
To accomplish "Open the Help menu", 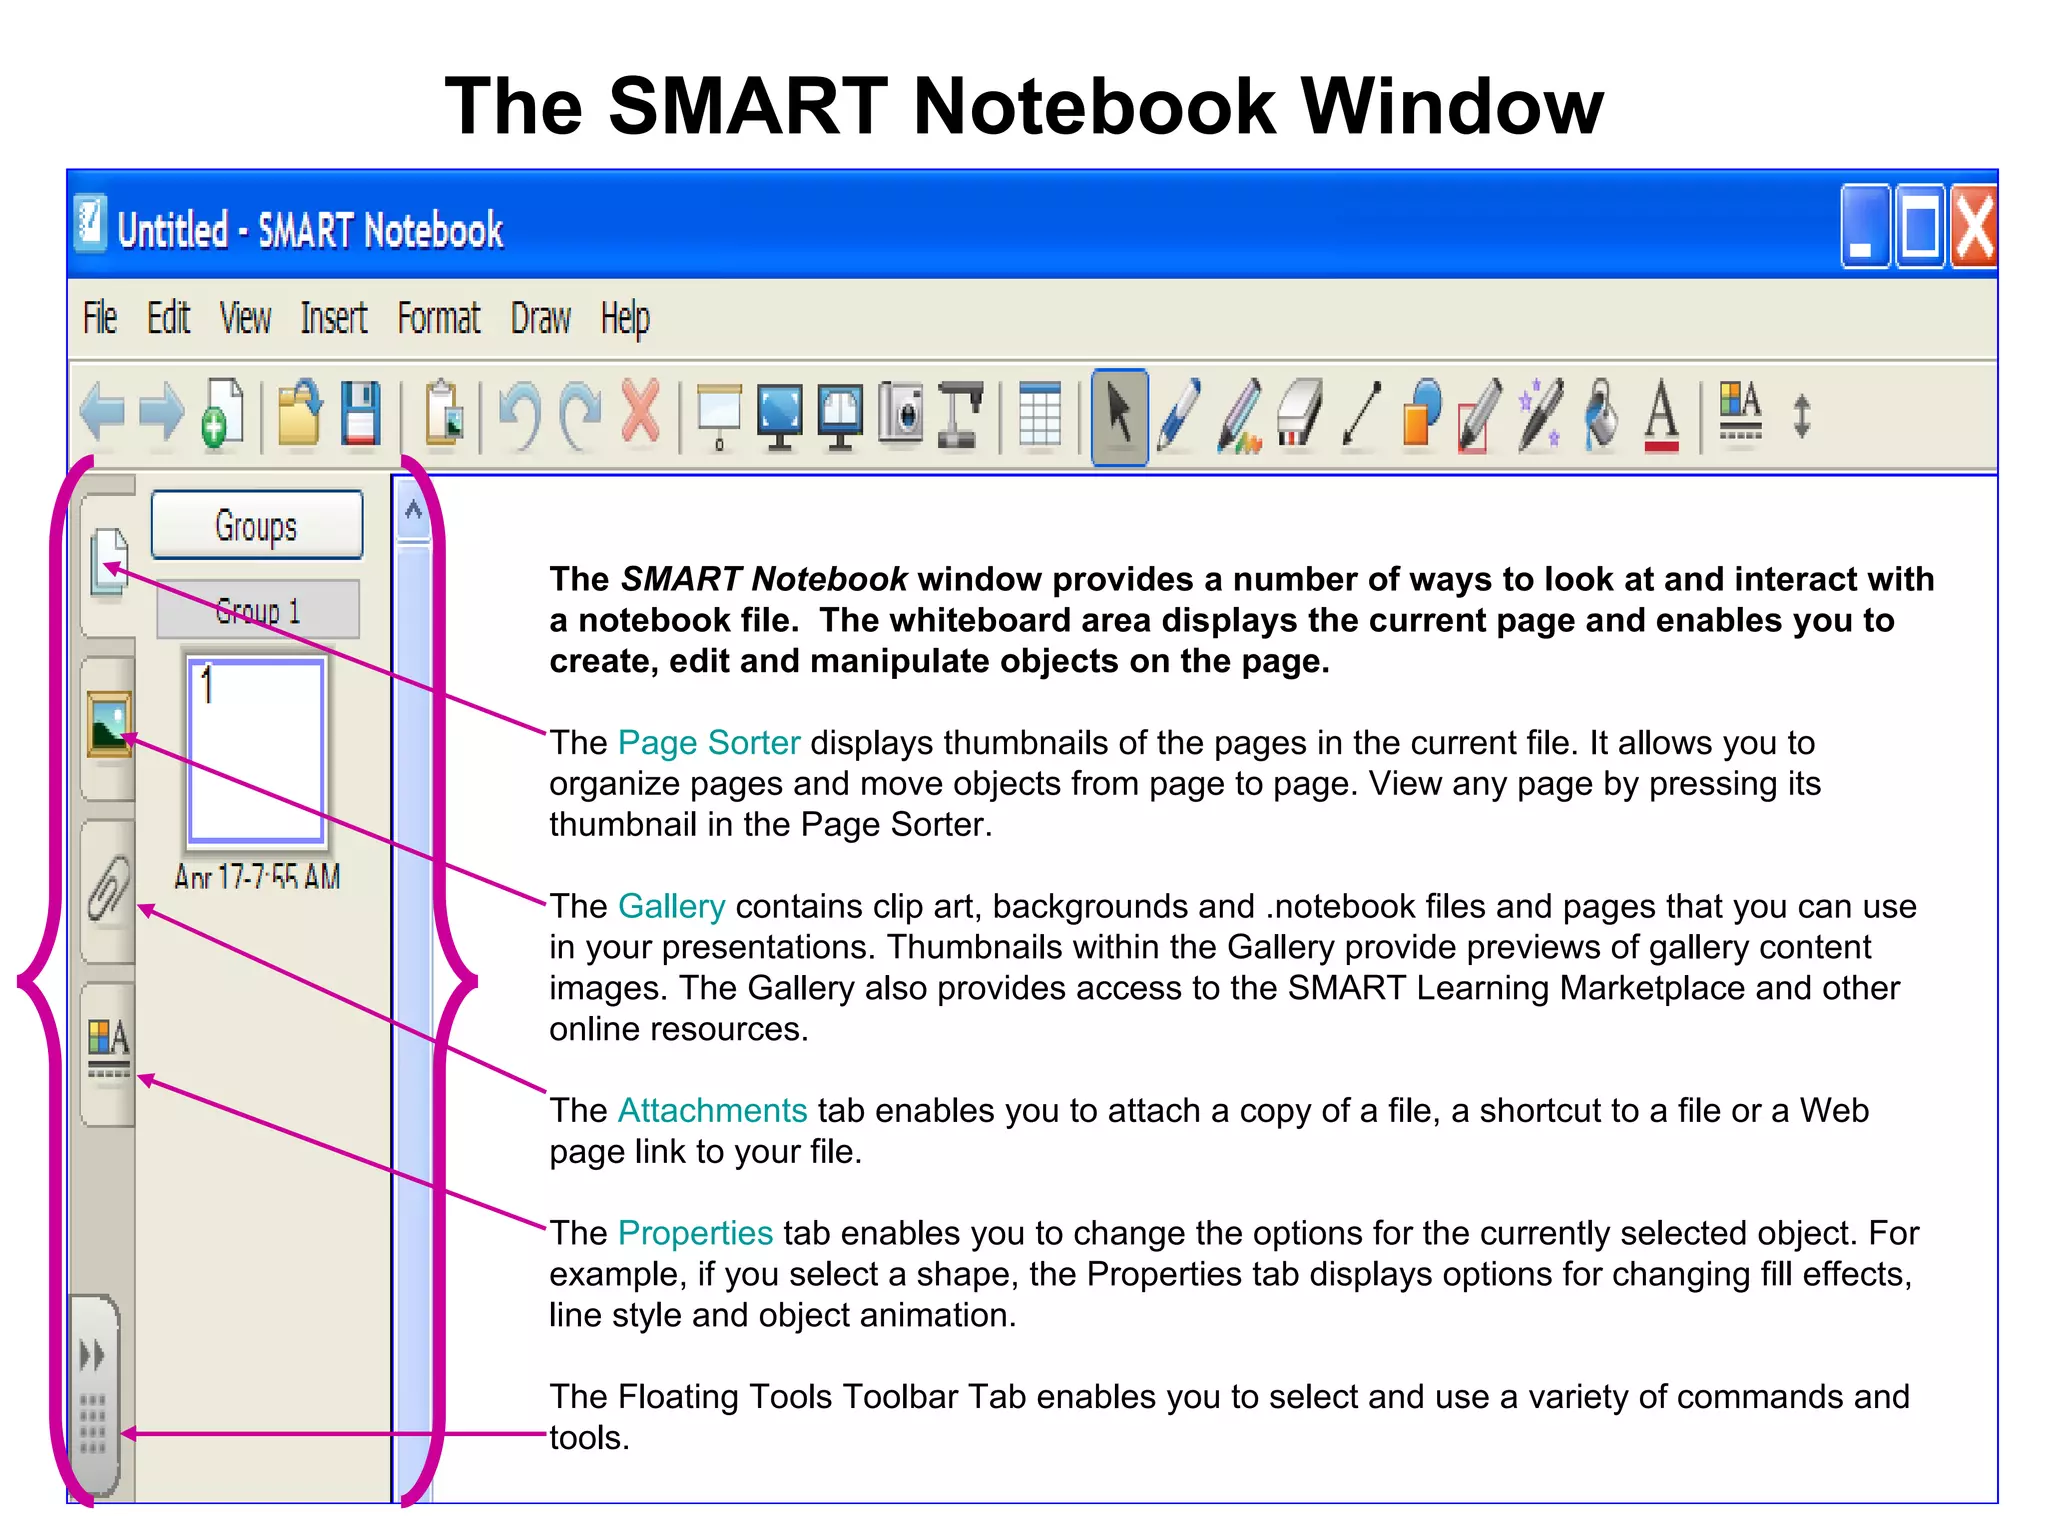I will pos(626,320).
